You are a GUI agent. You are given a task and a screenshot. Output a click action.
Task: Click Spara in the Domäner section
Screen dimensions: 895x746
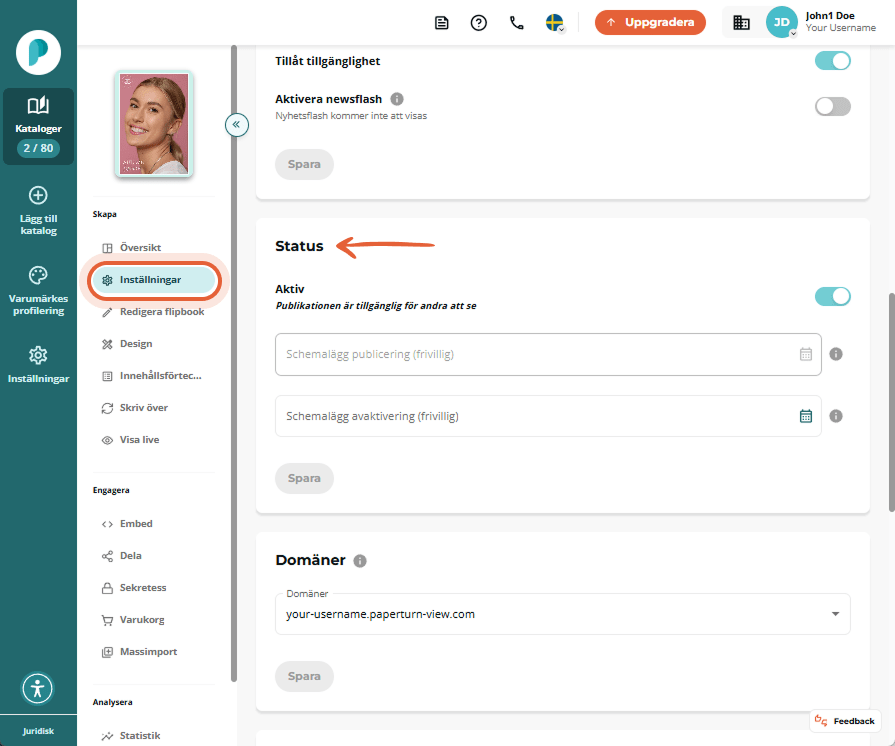click(x=304, y=676)
